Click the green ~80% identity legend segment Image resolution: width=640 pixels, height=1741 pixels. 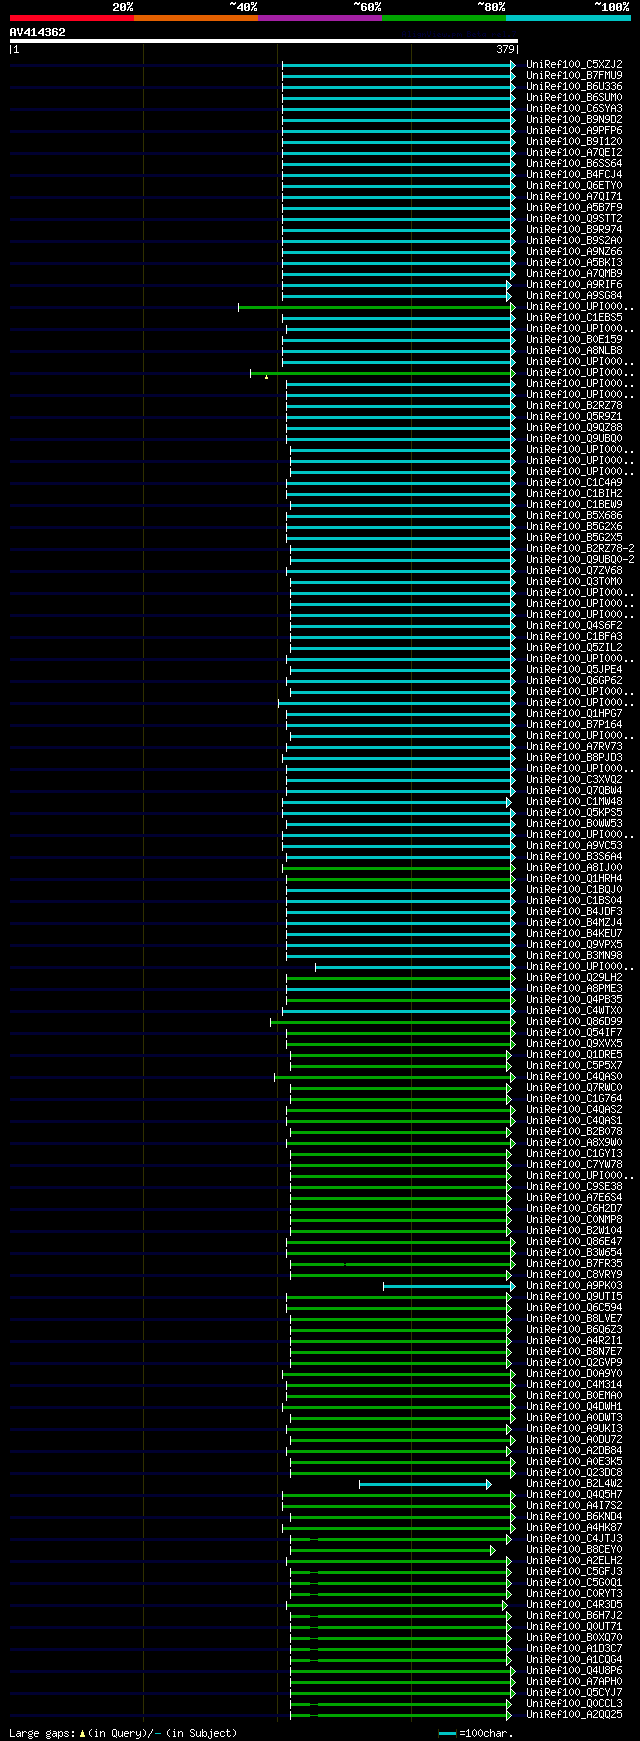[443, 18]
